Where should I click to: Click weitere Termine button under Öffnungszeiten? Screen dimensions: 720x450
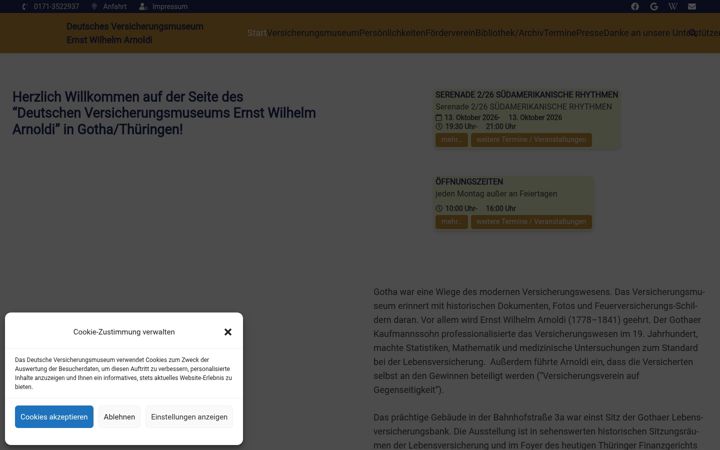531,221
